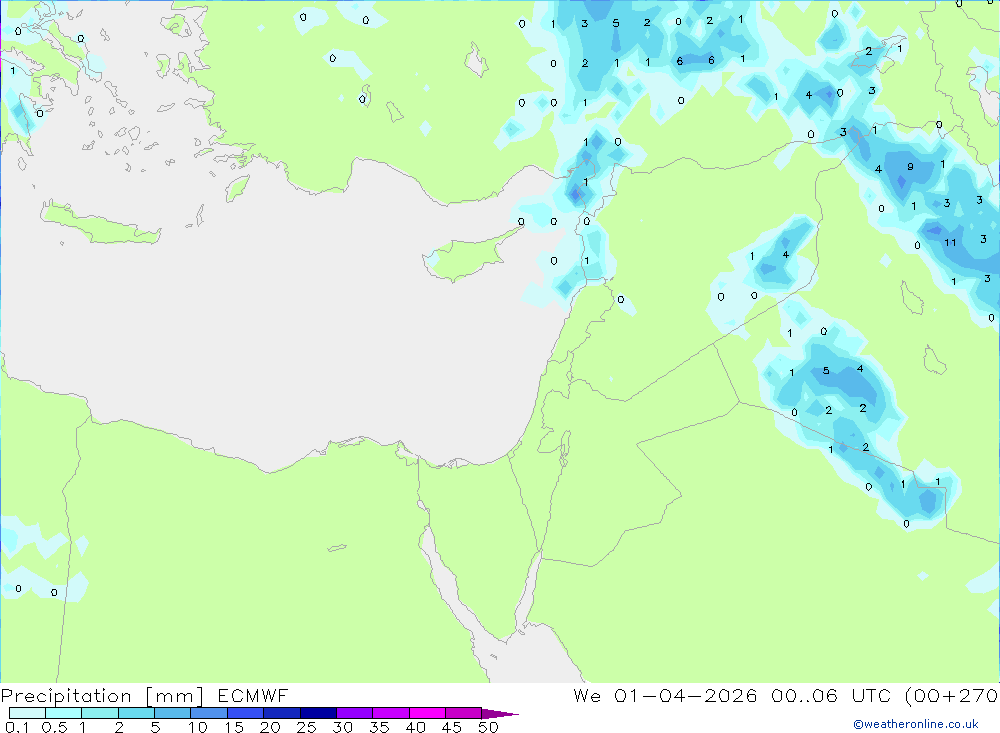Click the '50' legend scale label
Viewport: 1000px width, 733px height.
click(489, 727)
